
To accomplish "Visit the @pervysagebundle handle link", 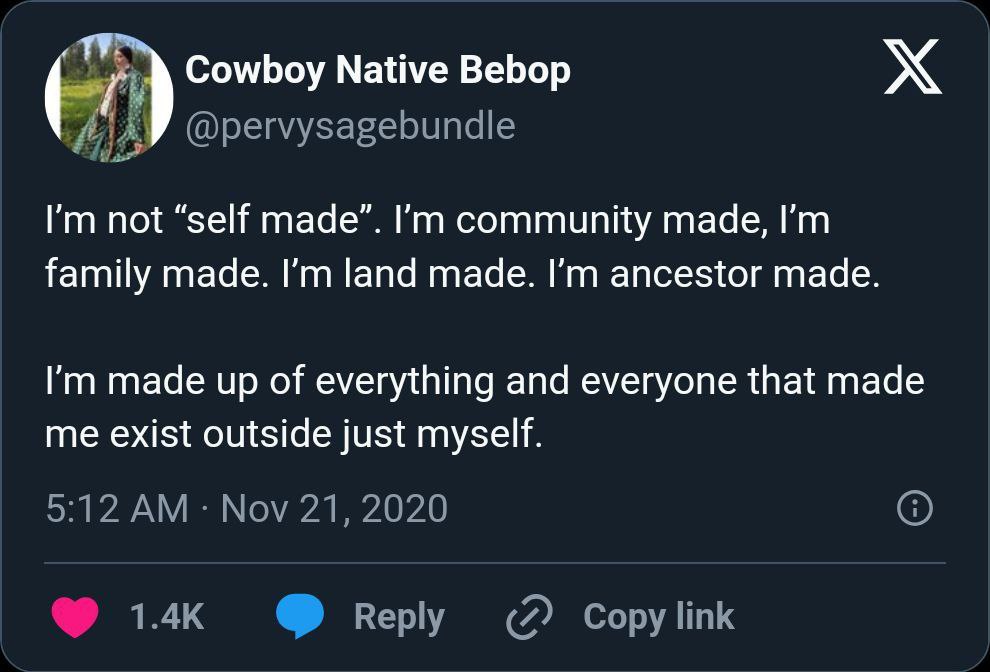I will coord(350,126).
